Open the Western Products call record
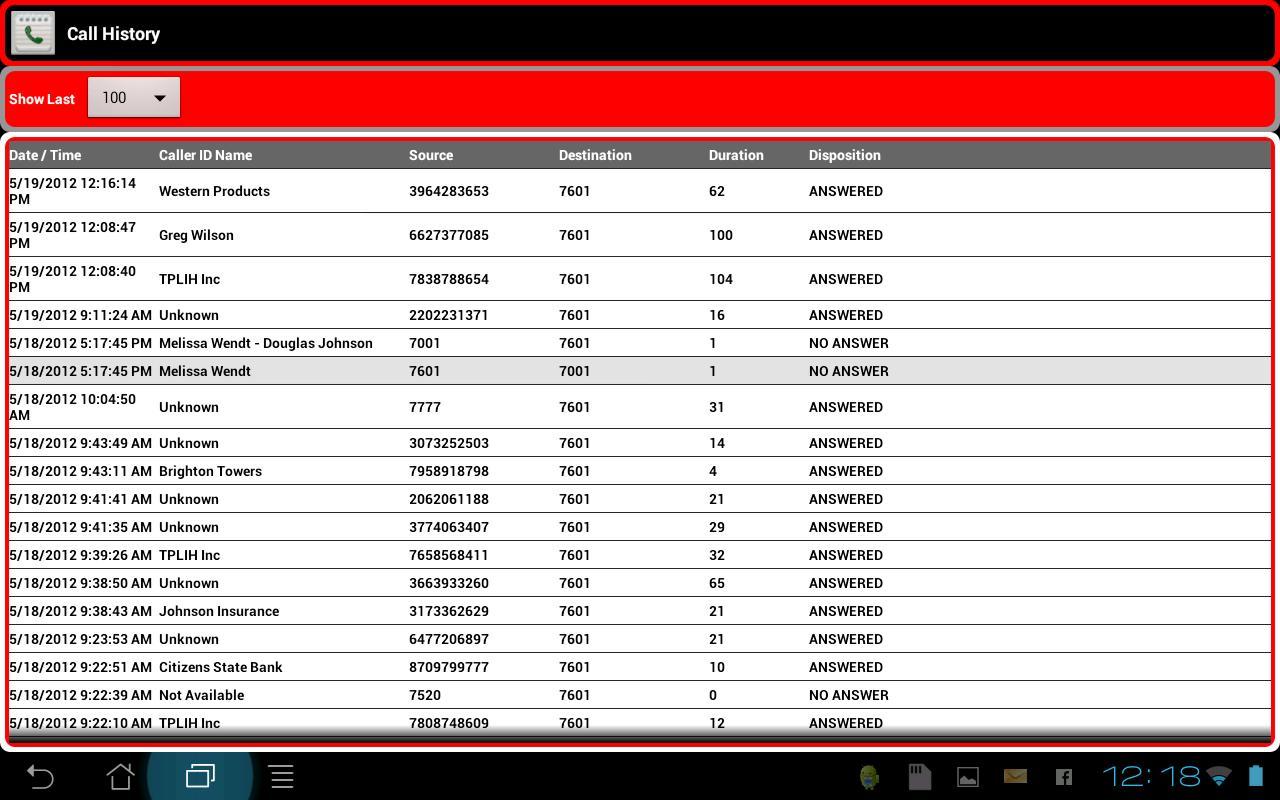 [x=400, y=191]
